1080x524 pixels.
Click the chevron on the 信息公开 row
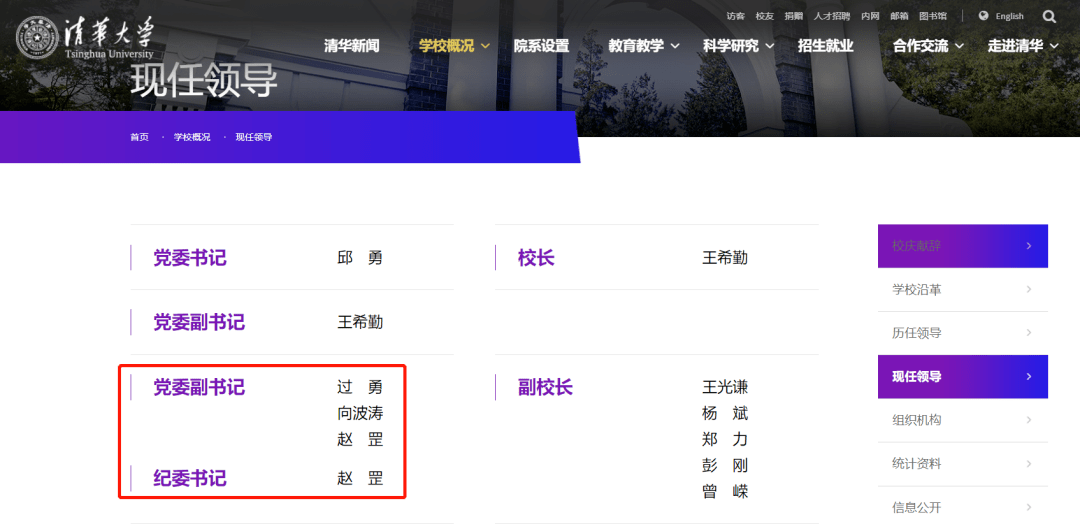[1029, 508]
